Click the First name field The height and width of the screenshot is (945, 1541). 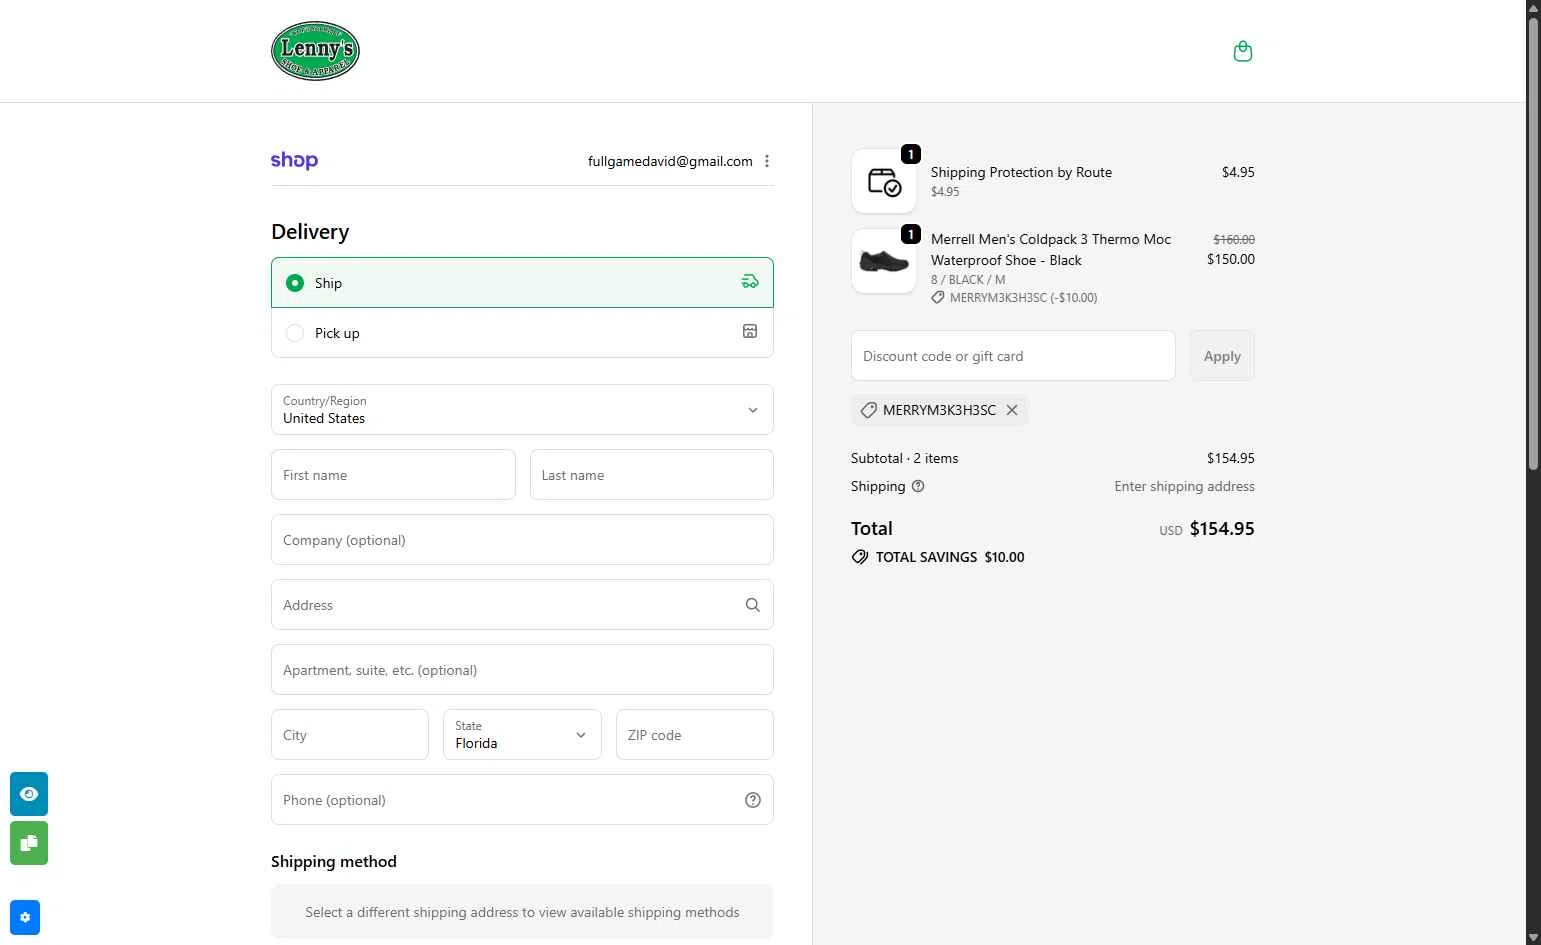tap(393, 475)
